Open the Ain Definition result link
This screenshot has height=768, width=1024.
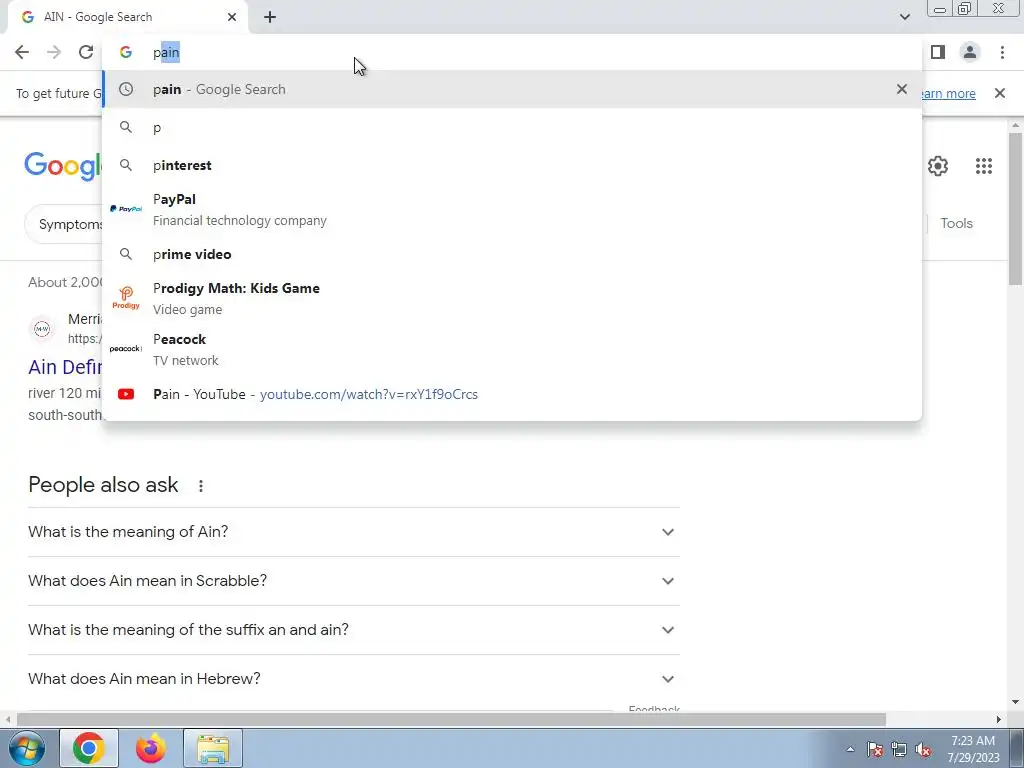click(x=65, y=367)
